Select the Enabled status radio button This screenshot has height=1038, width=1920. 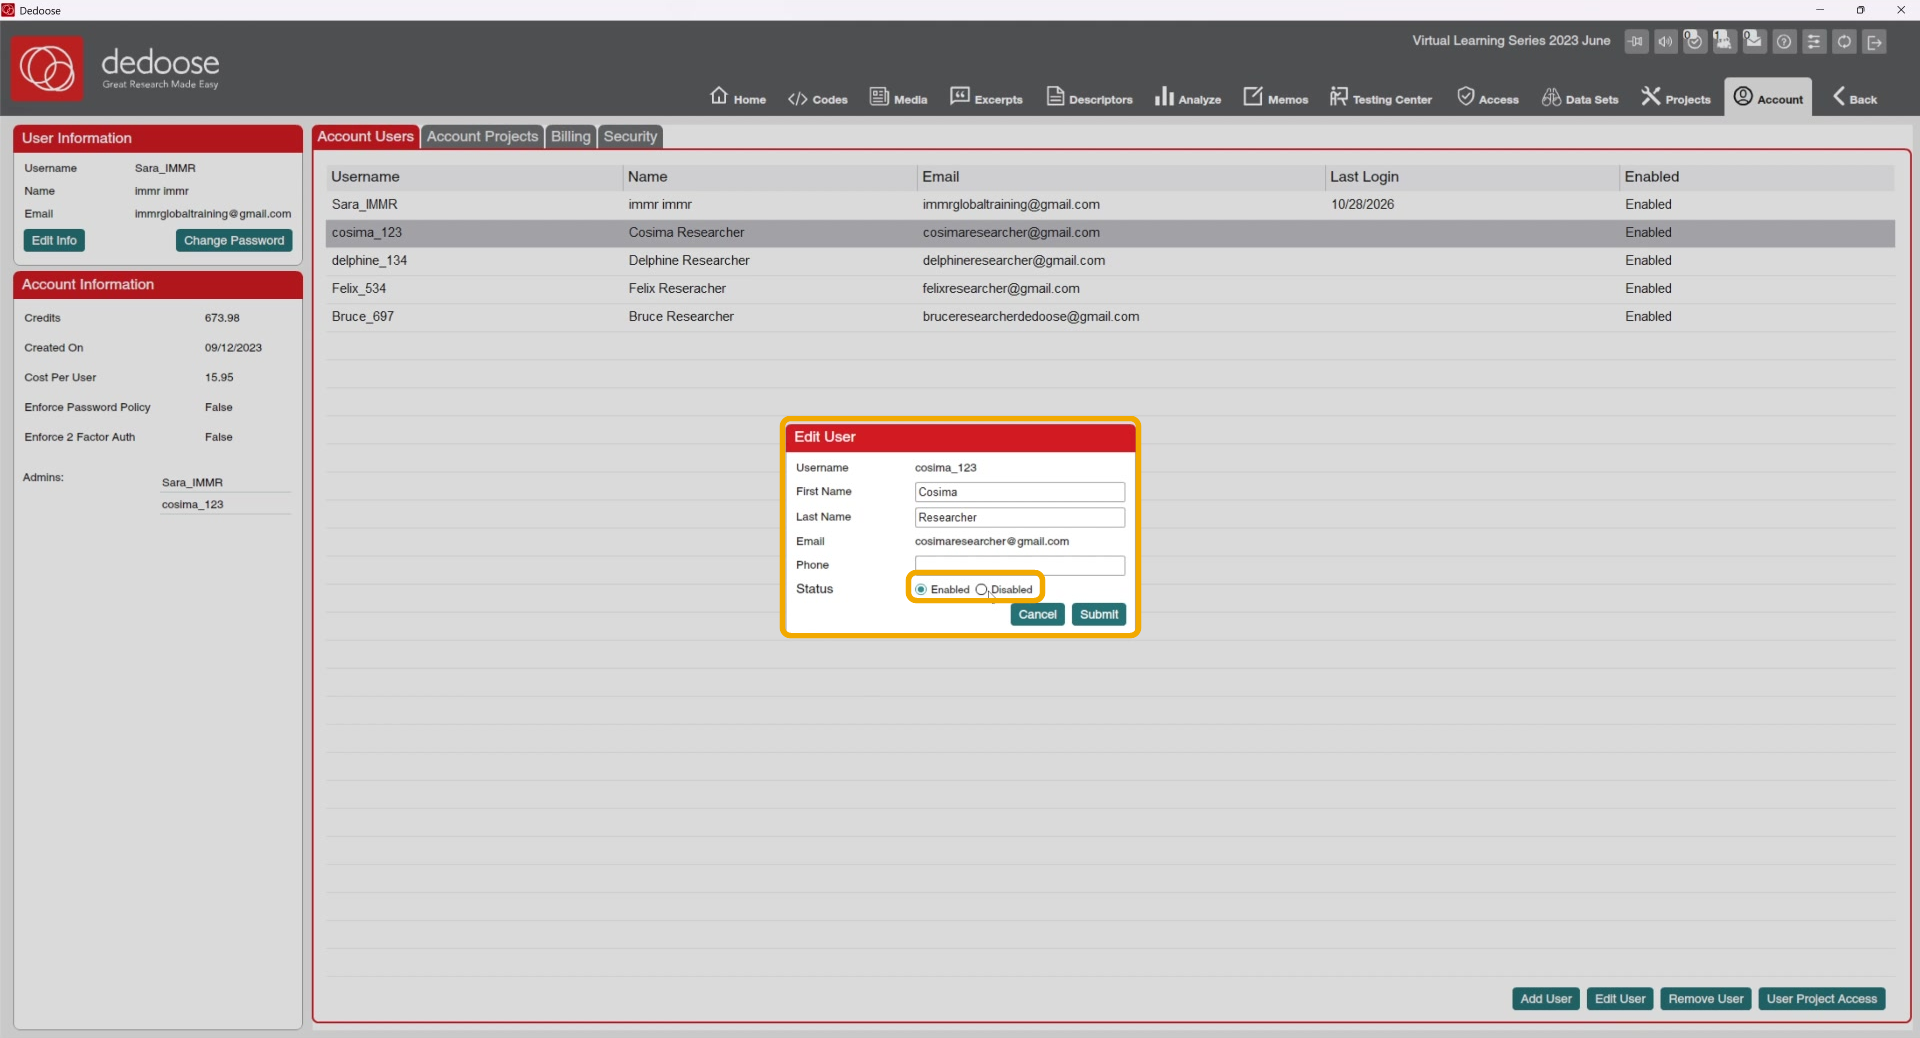pyautogui.click(x=921, y=590)
